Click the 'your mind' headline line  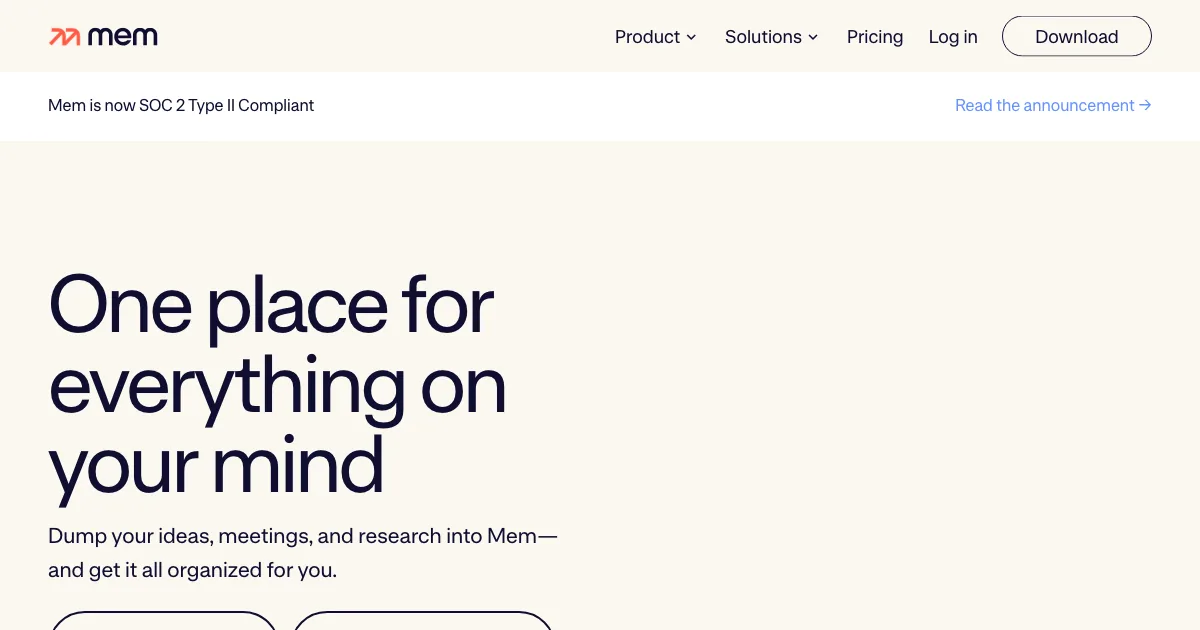216,464
